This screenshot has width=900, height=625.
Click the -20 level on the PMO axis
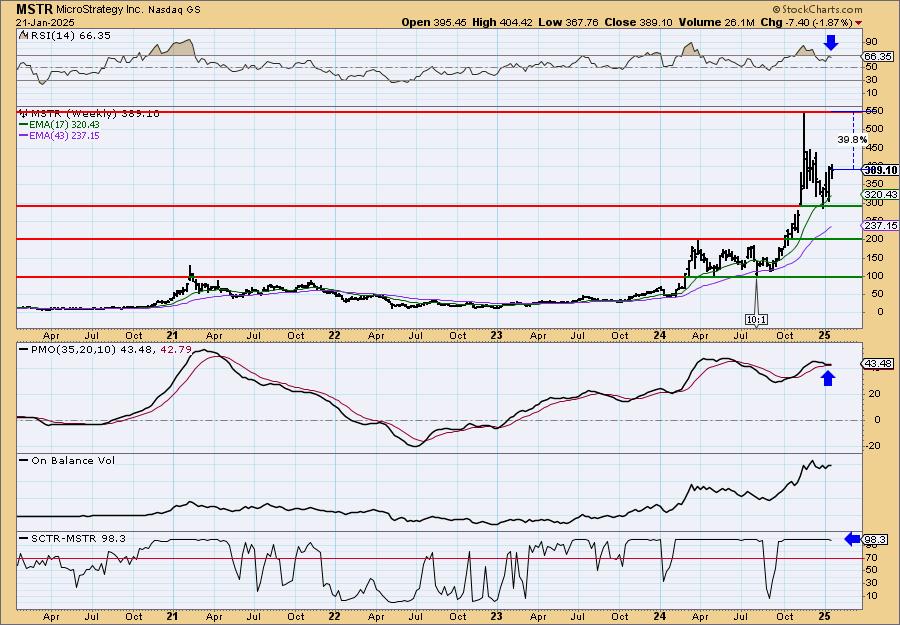point(872,446)
